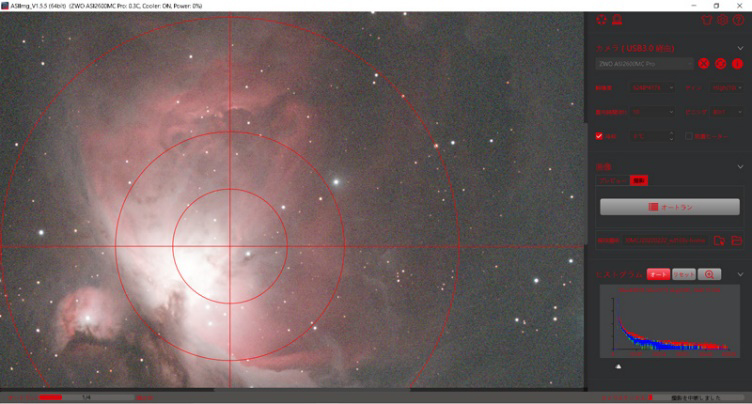Open the settings gear icon
752x404 pixels.
coord(722,20)
